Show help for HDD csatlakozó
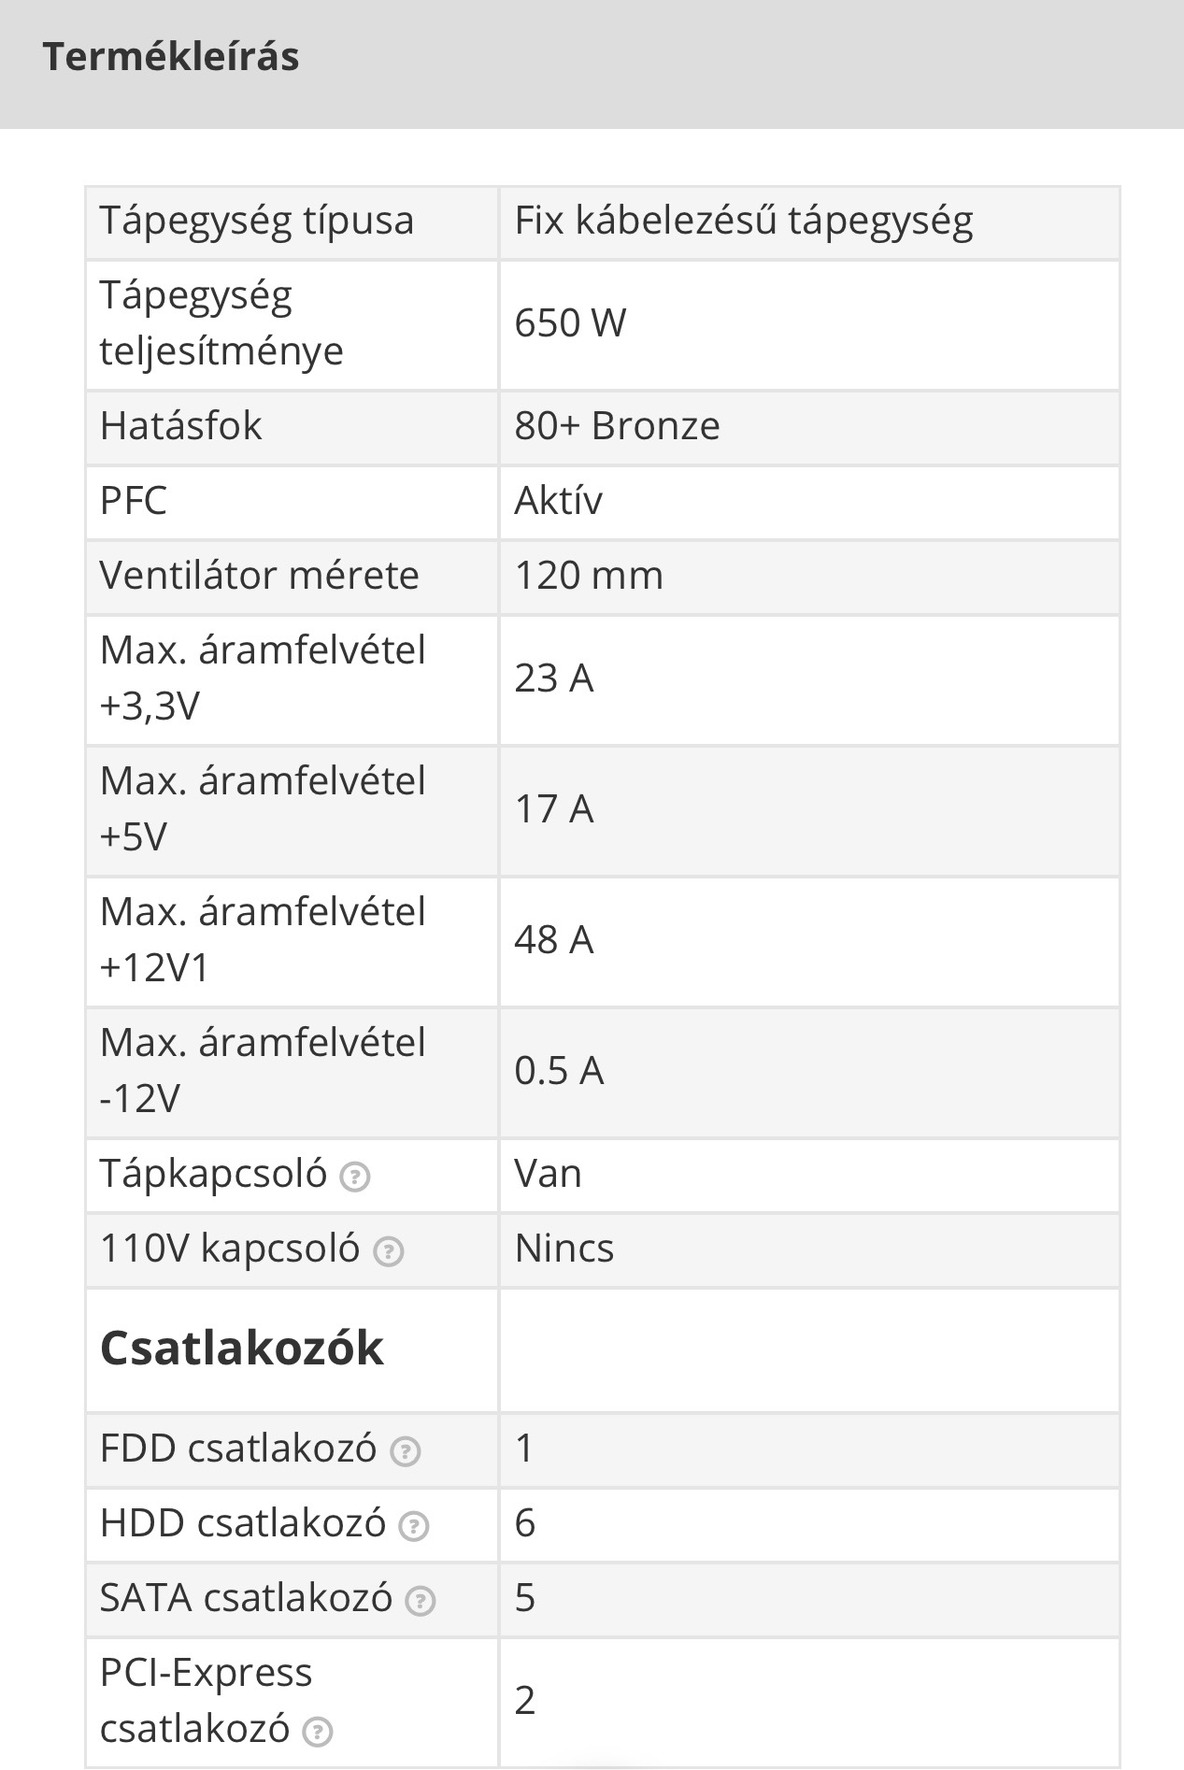The height and width of the screenshot is (1770, 1184). coord(414,1527)
